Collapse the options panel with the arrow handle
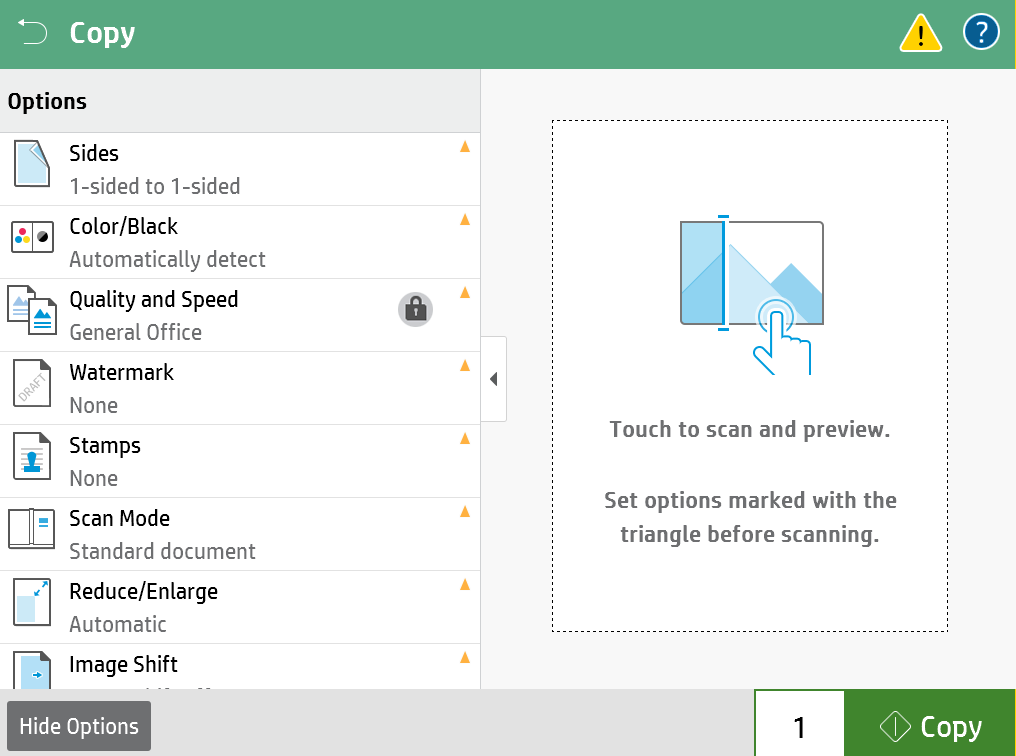This screenshot has height=756, width=1016. (x=493, y=379)
